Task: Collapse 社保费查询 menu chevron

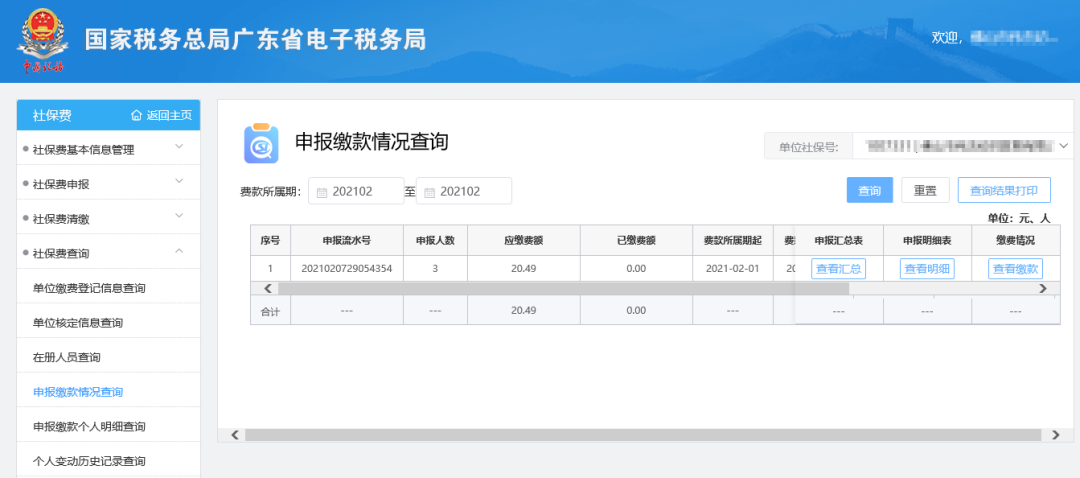Action: [x=179, y=251]
